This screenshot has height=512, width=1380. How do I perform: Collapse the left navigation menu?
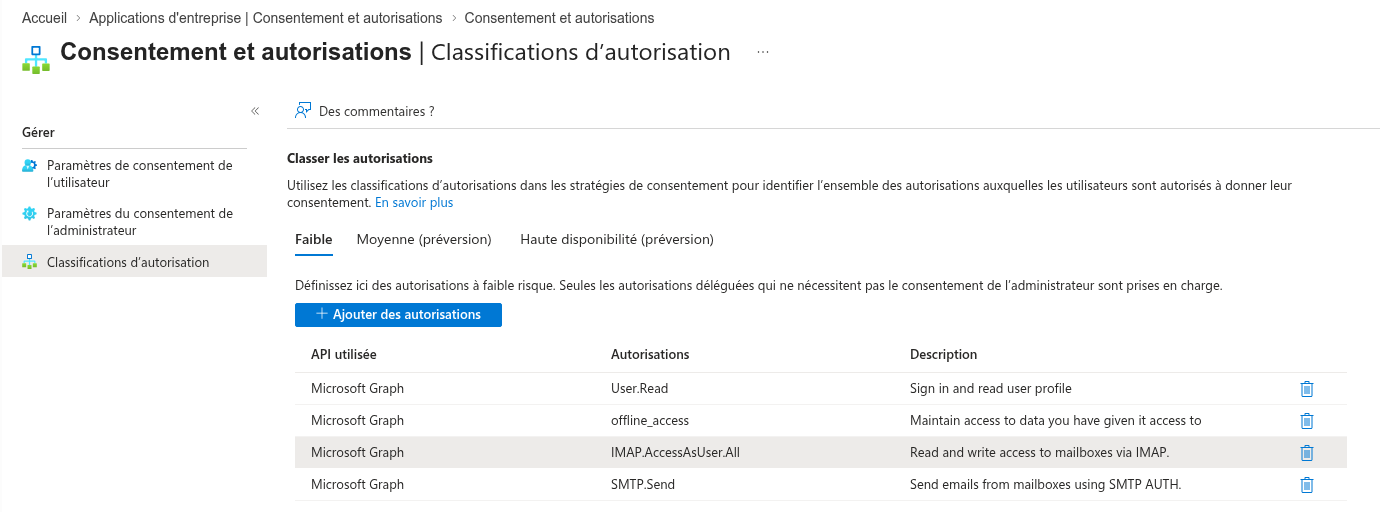(x=255, y=111)
